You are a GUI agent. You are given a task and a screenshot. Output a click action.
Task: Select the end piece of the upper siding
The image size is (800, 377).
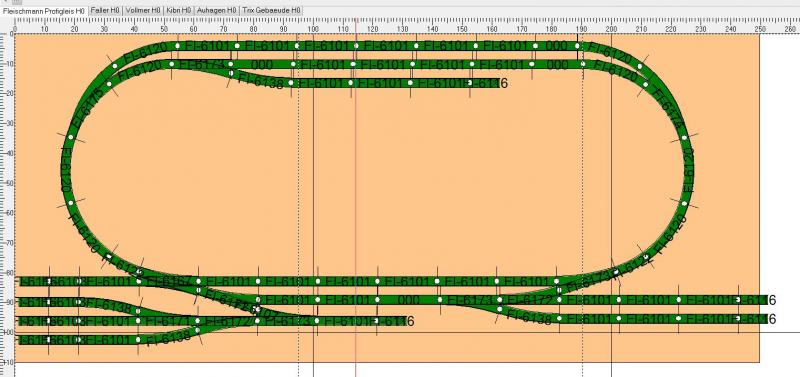click(x=485, y=83)
